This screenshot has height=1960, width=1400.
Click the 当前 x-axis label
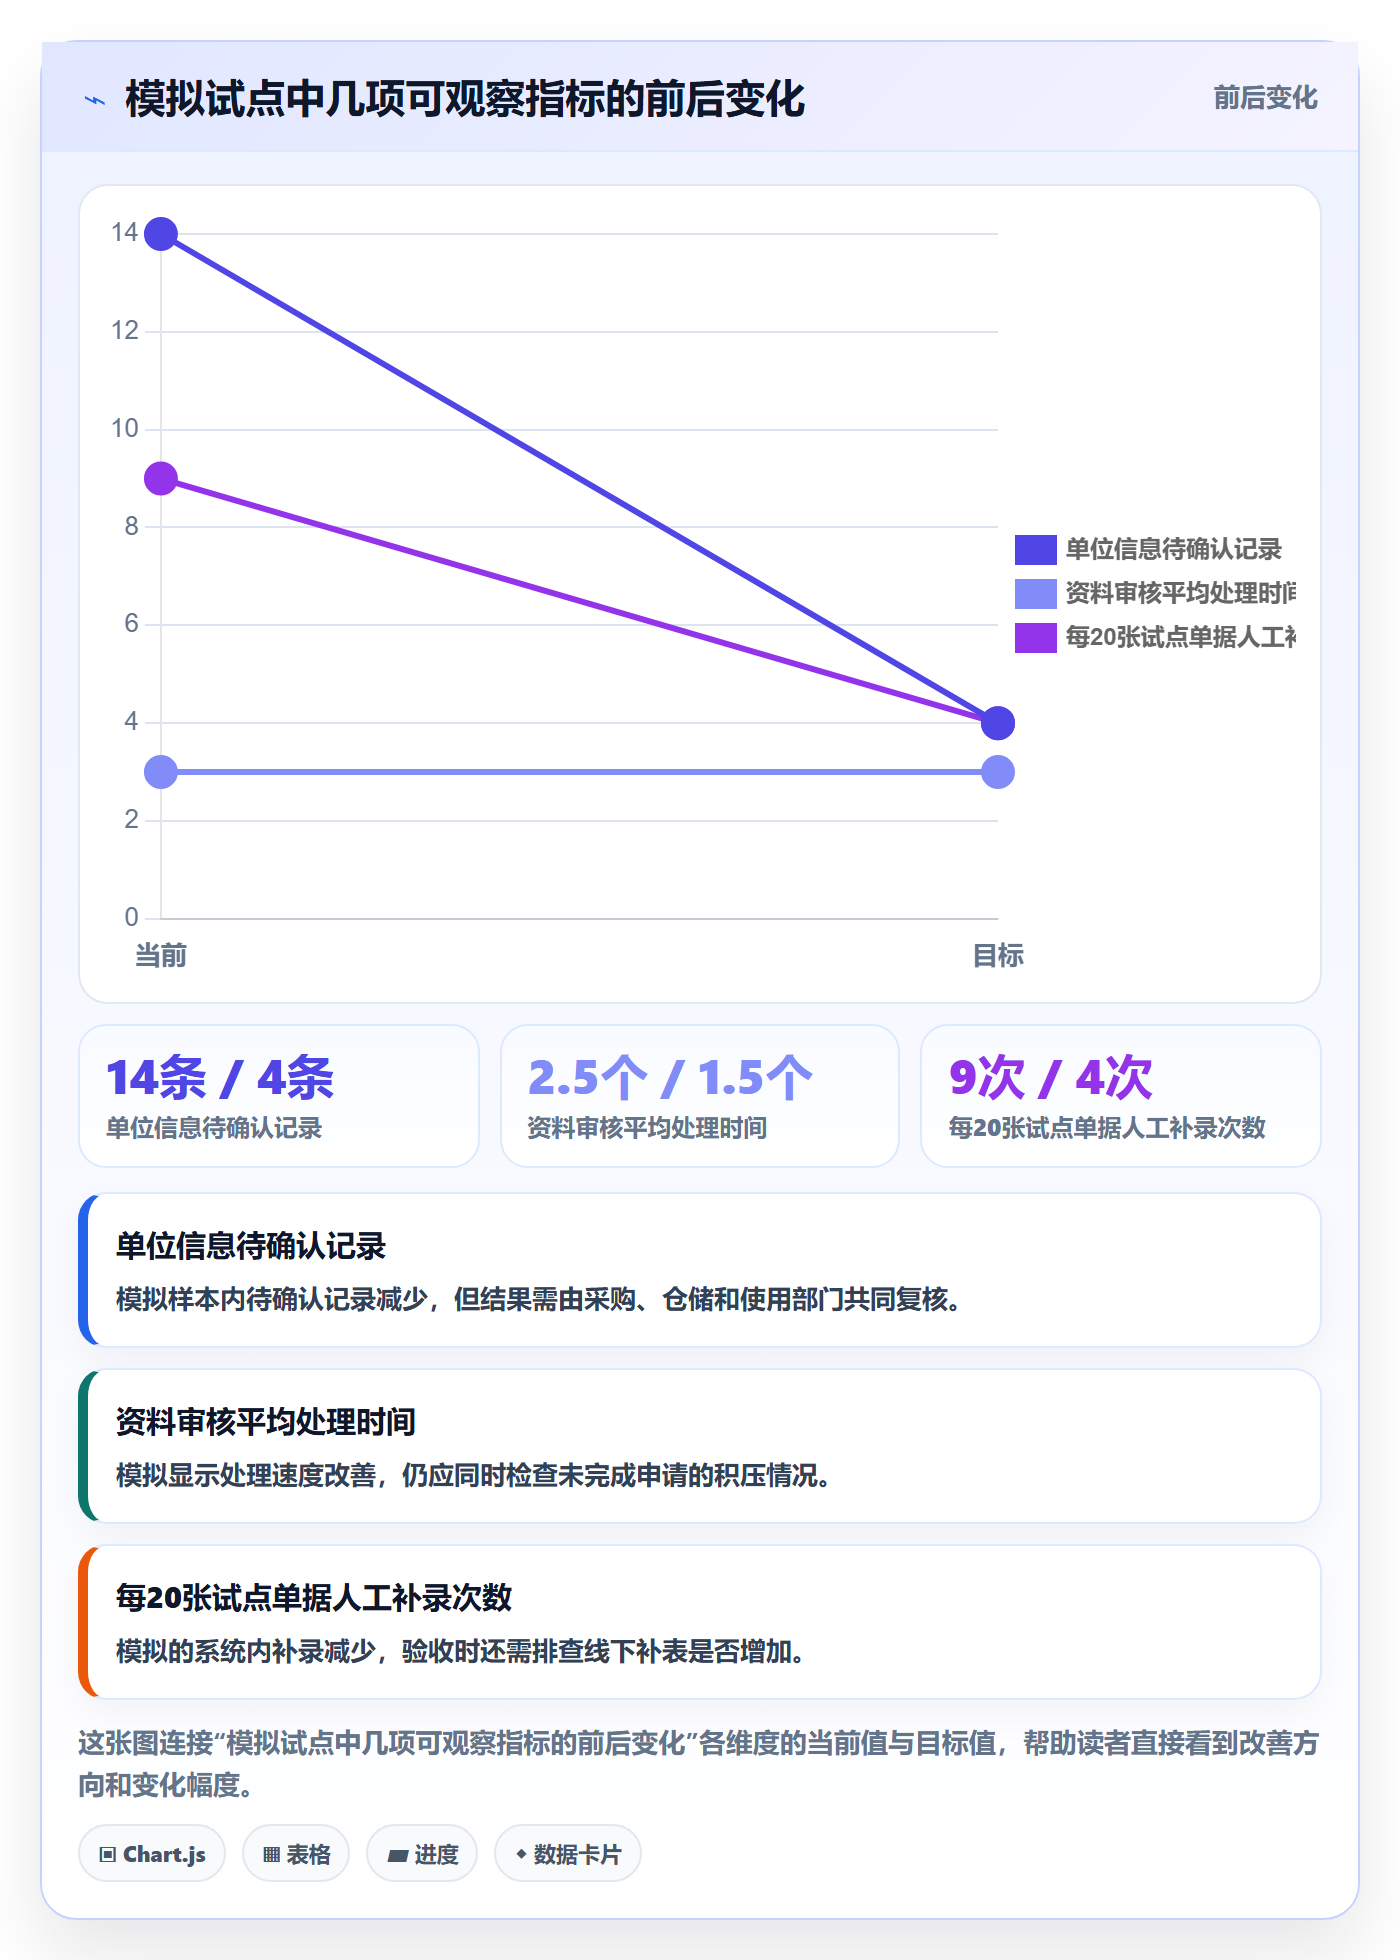(x=161, y=956)
